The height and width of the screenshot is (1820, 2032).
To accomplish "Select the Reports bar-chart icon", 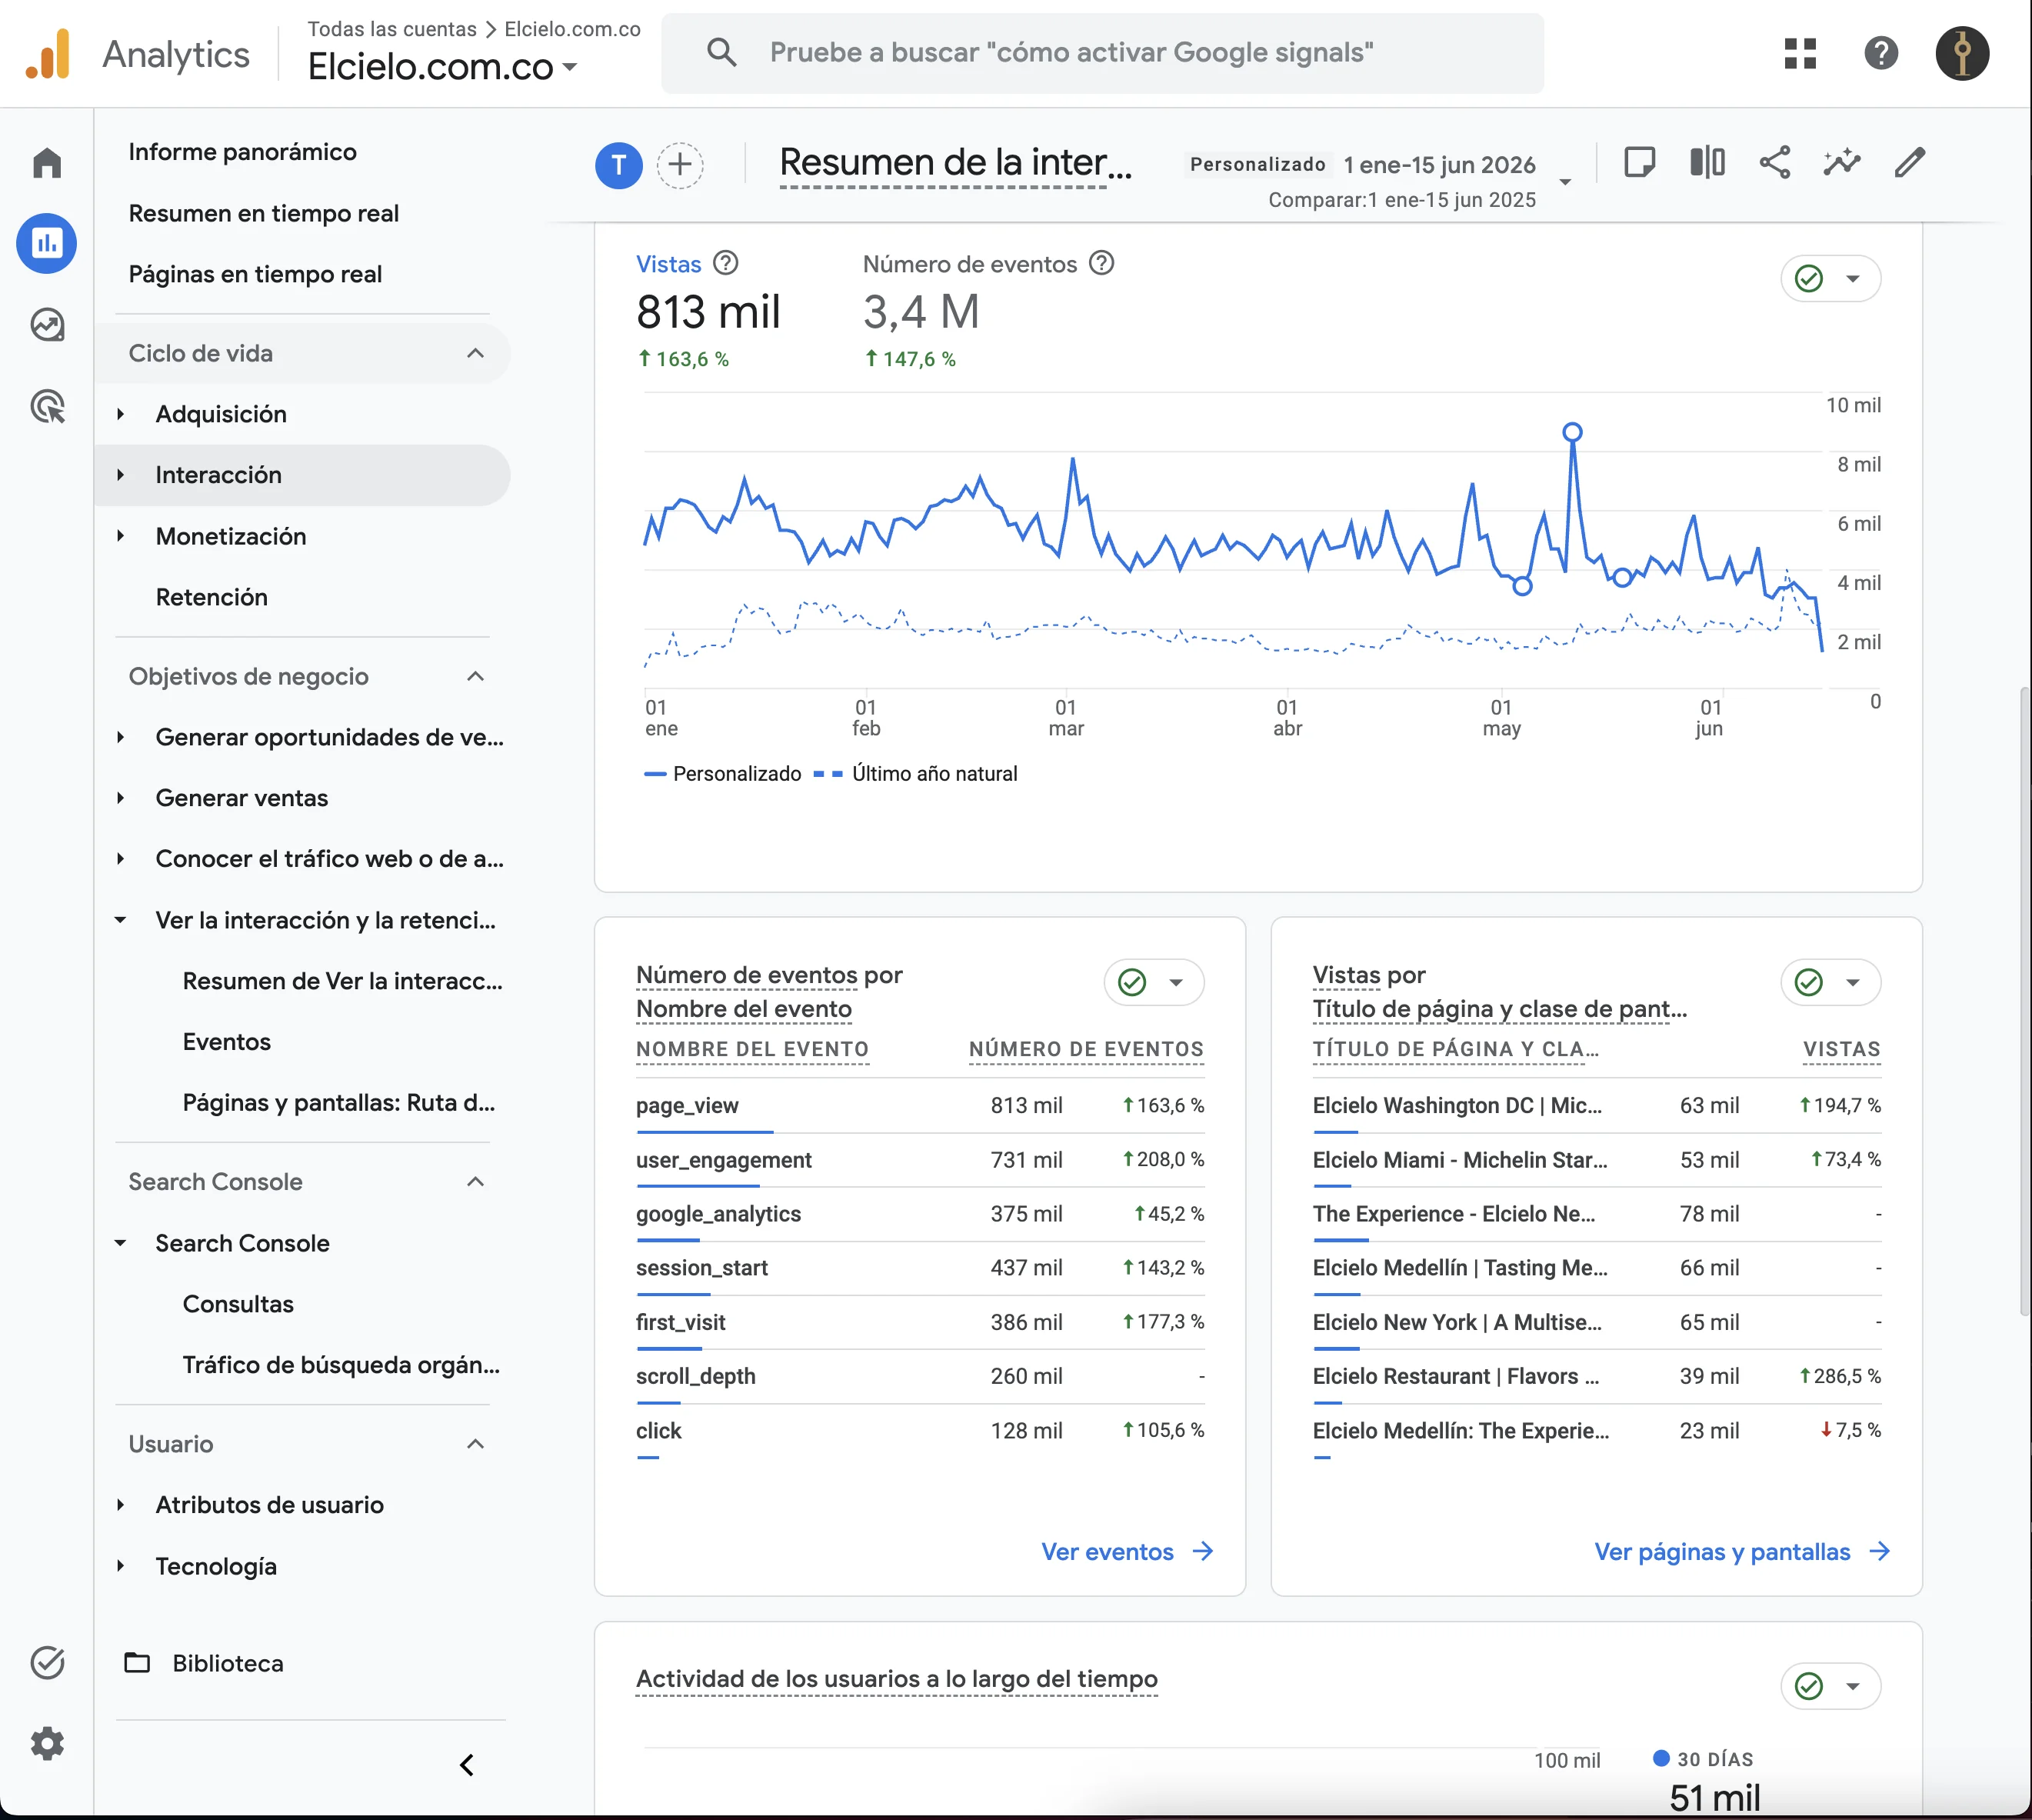I will (x=47, y=243).
